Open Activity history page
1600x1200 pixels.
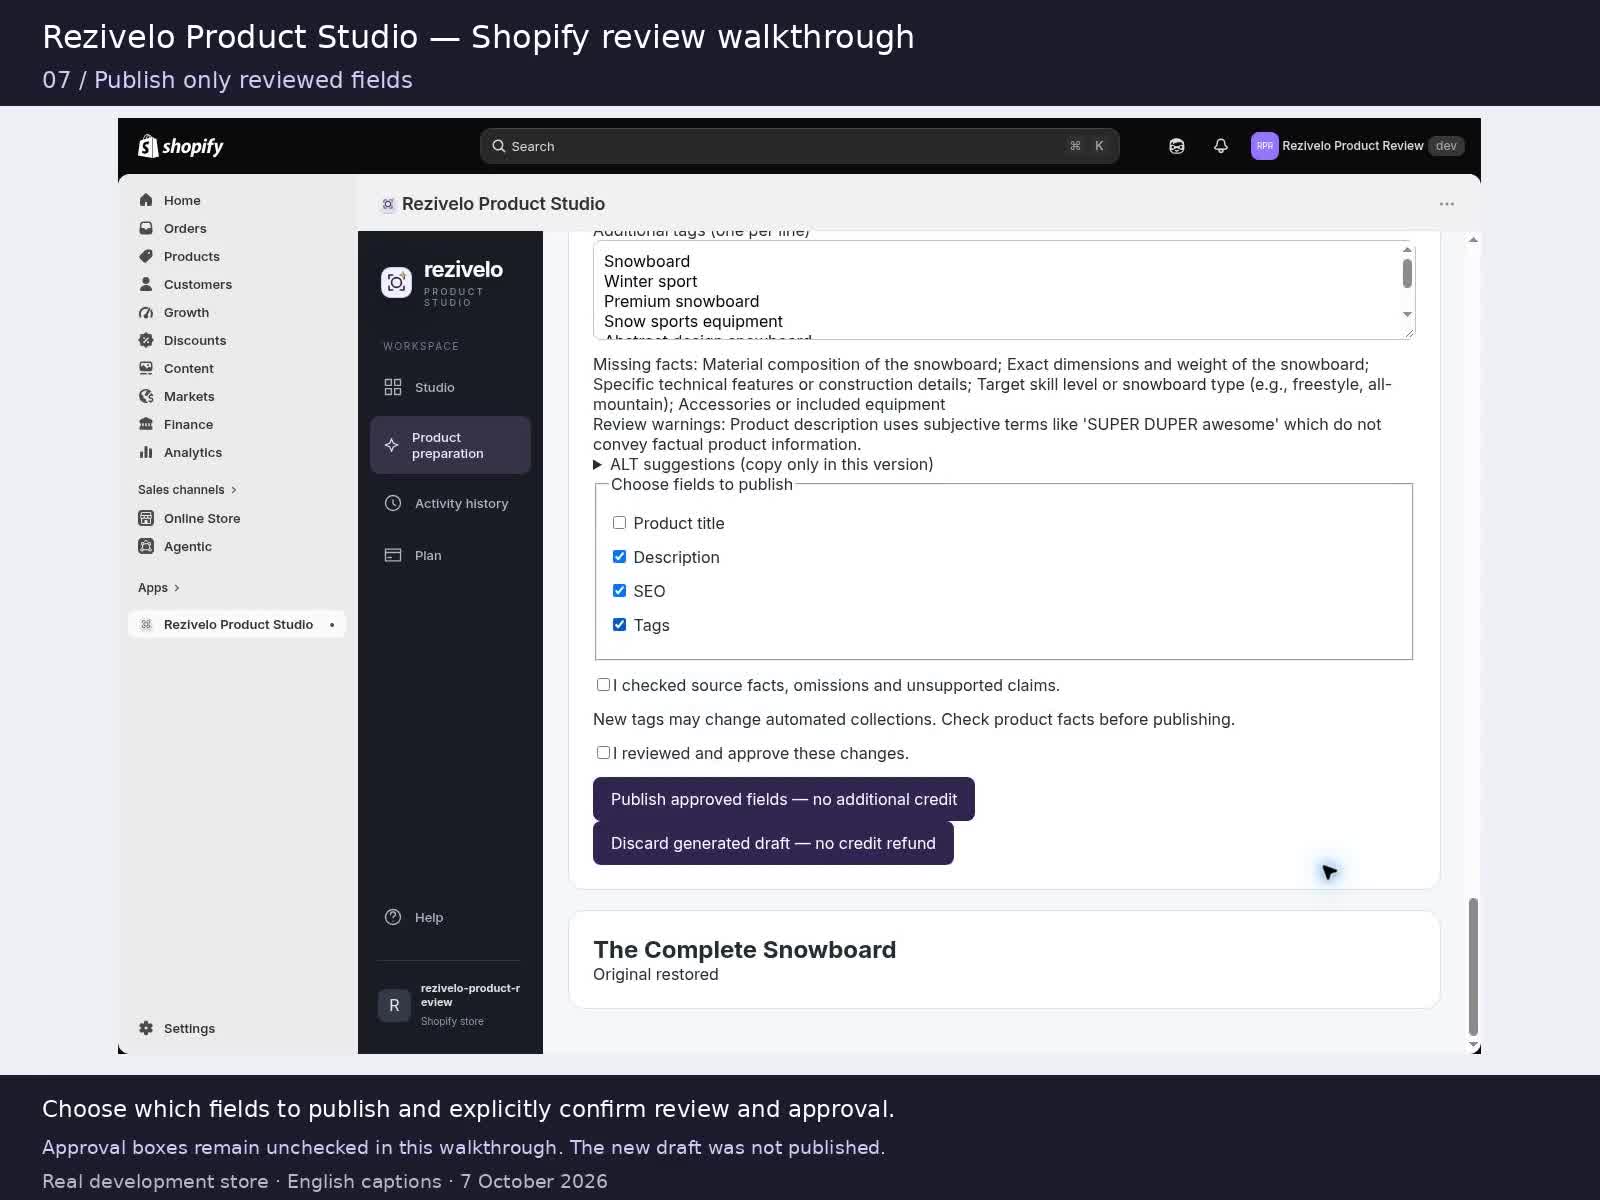[450, 503]
